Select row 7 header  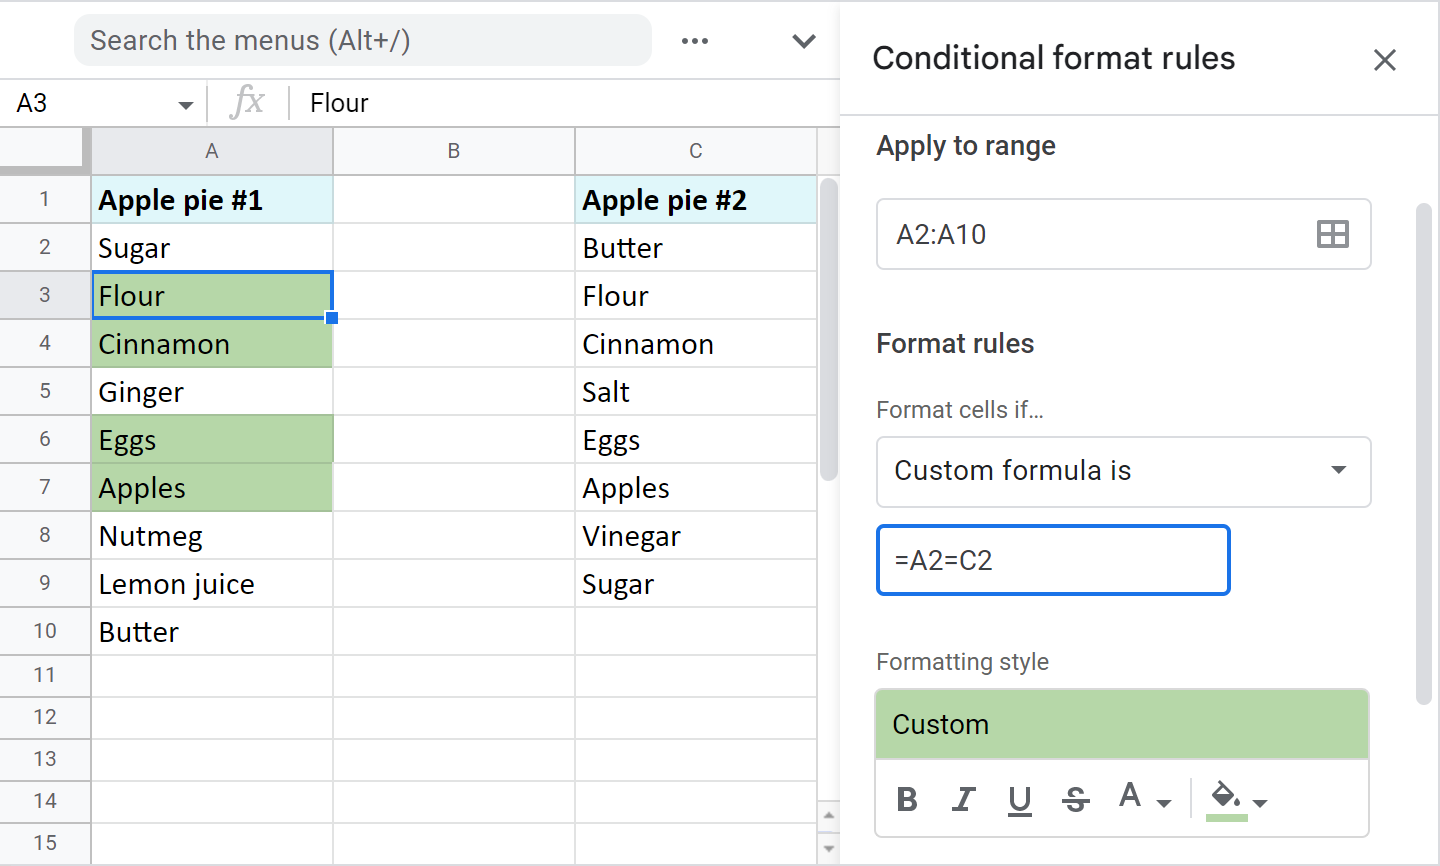[x=45, y=487]
